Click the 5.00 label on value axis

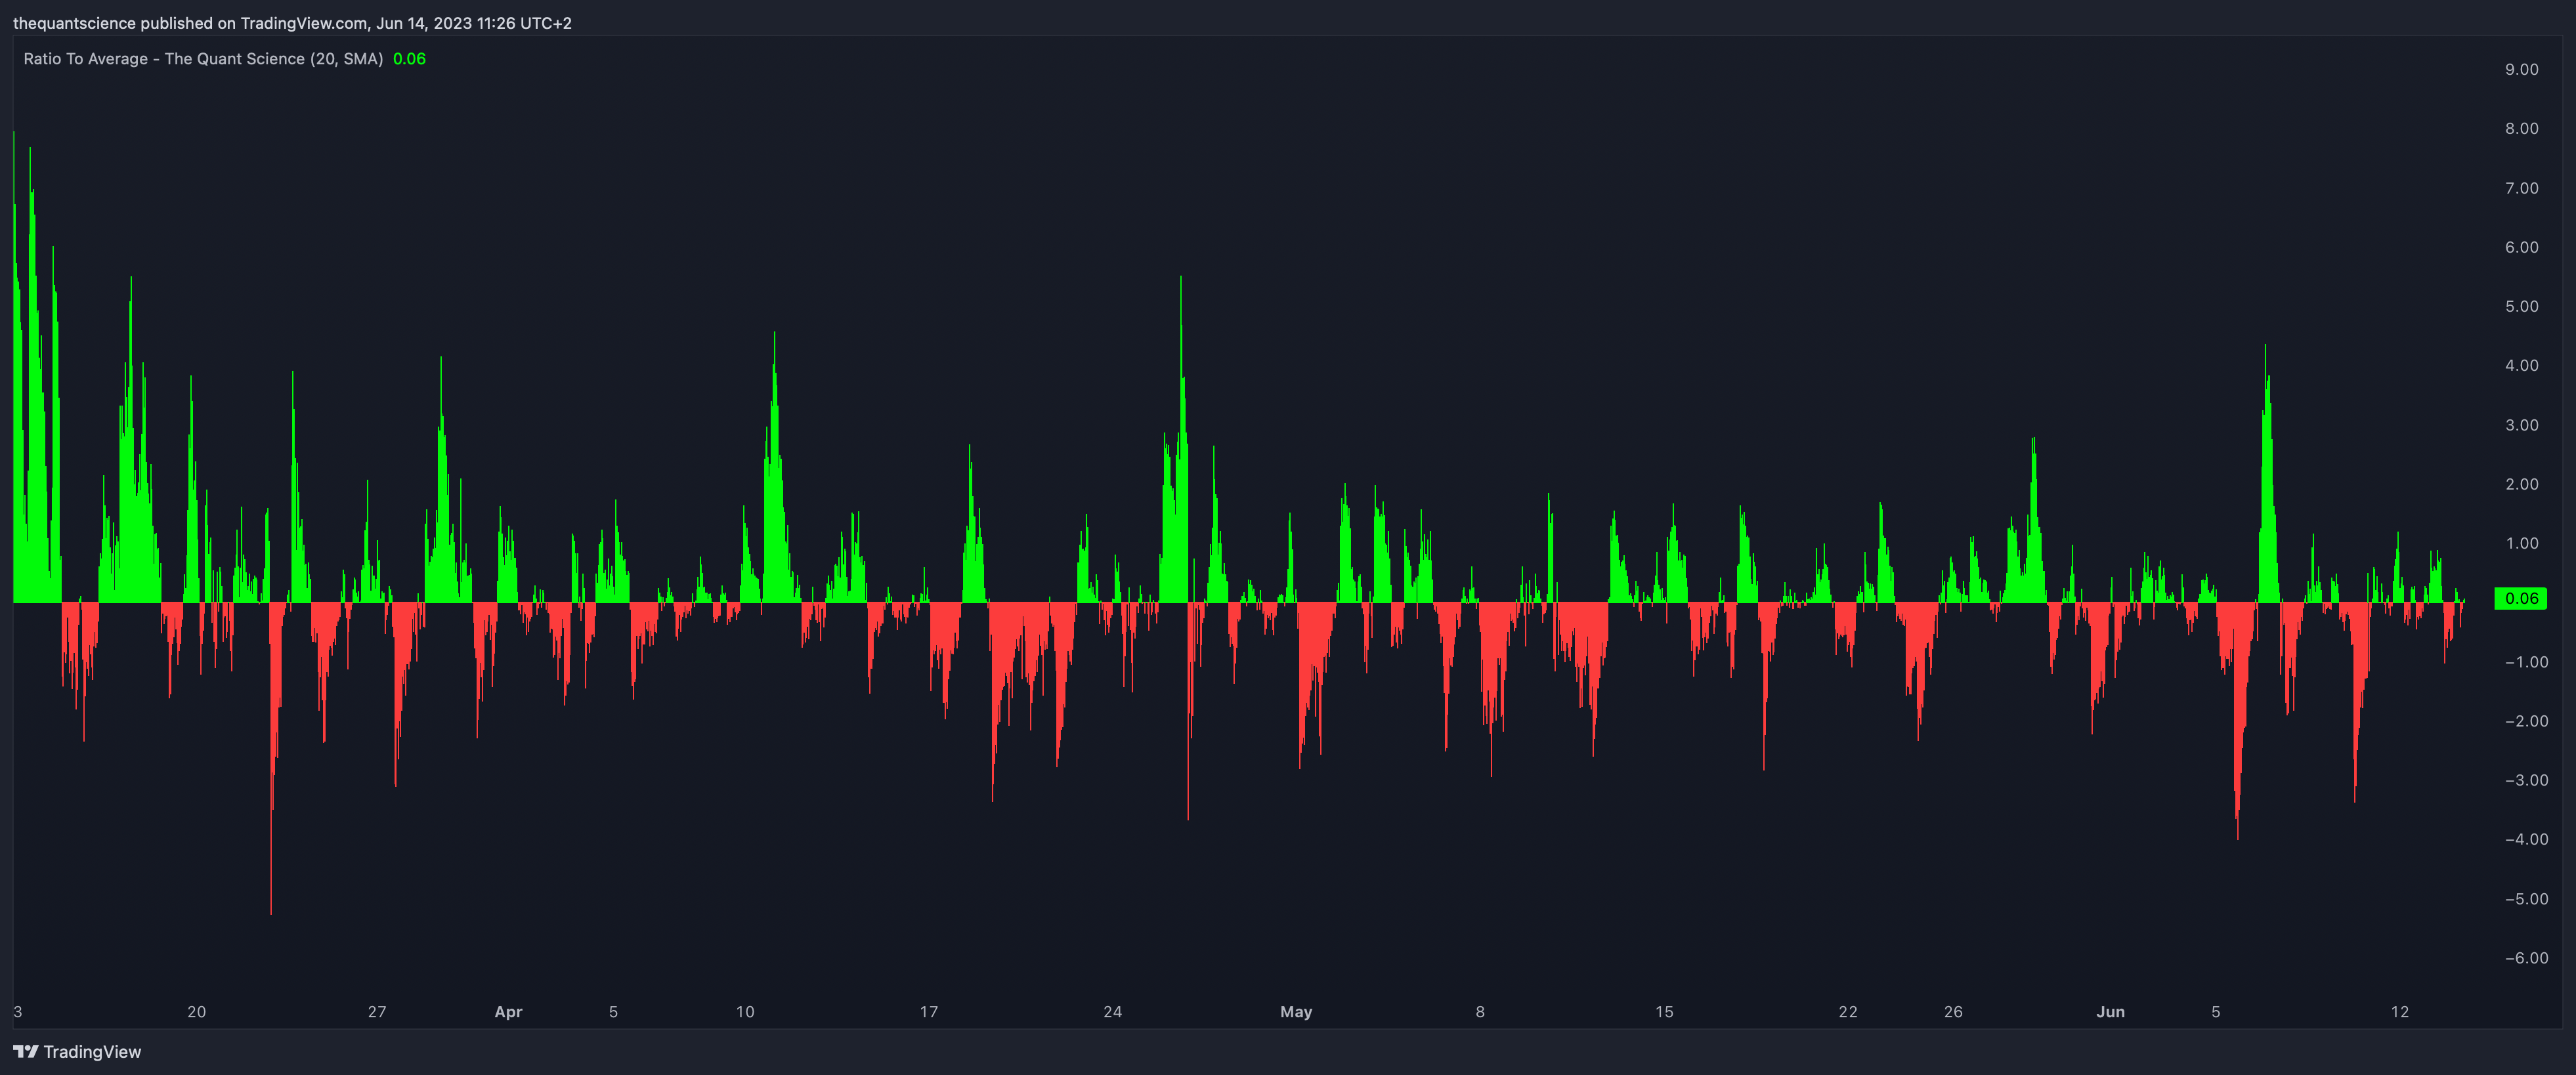(2521, 306)
